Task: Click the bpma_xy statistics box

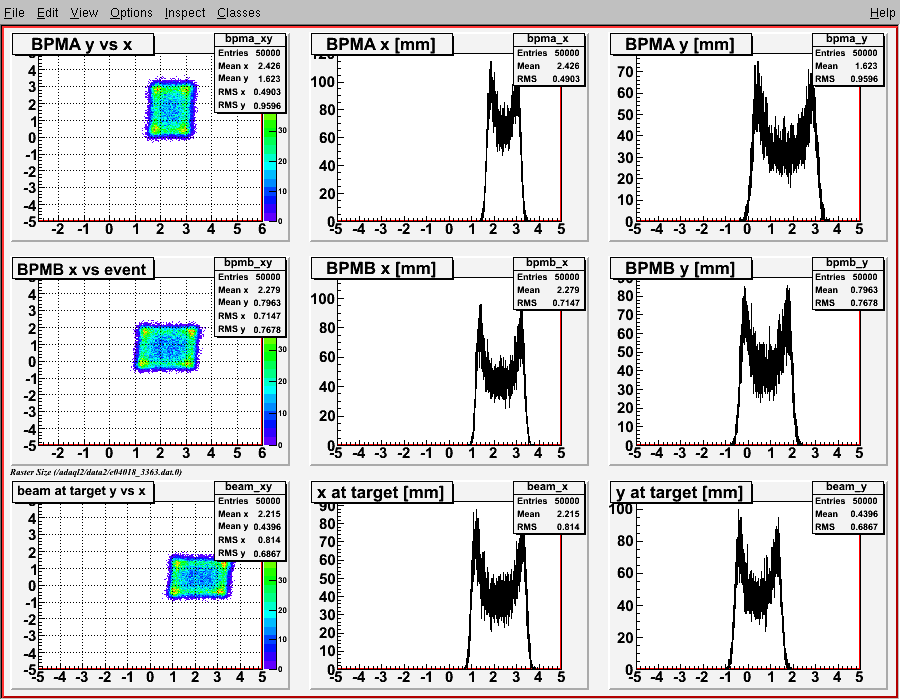Action: 250,72
